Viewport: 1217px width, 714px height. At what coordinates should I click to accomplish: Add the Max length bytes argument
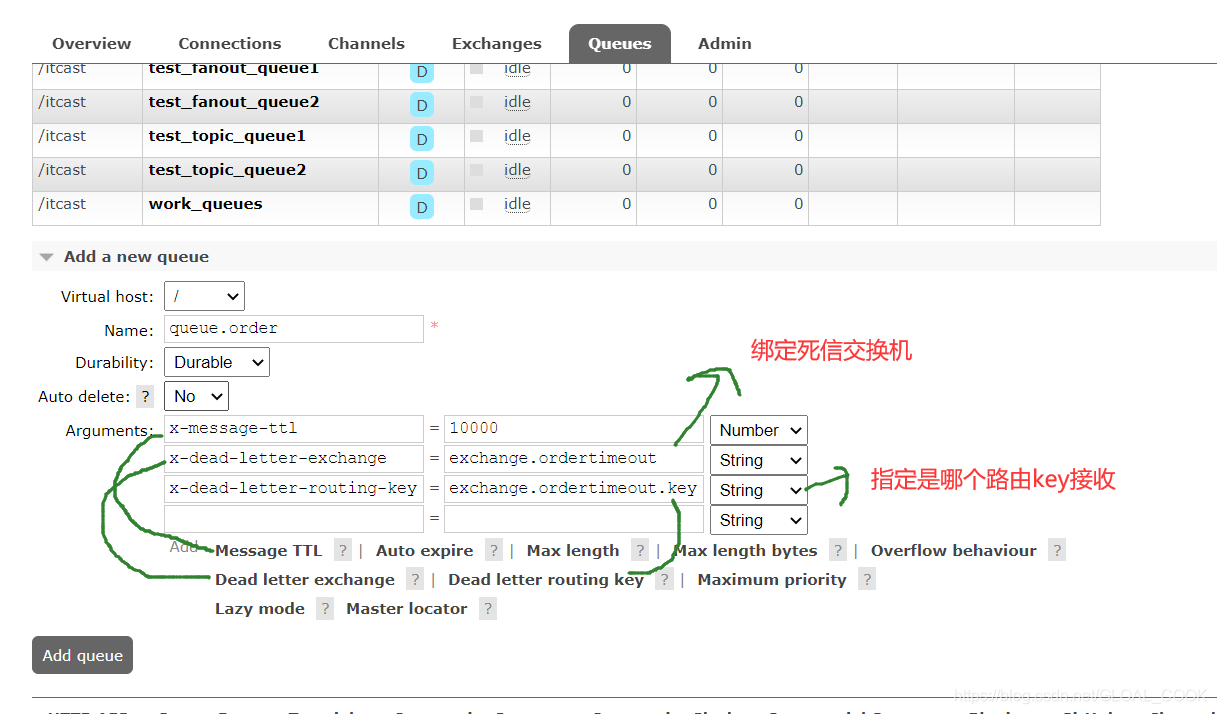[x=746, y=551]
